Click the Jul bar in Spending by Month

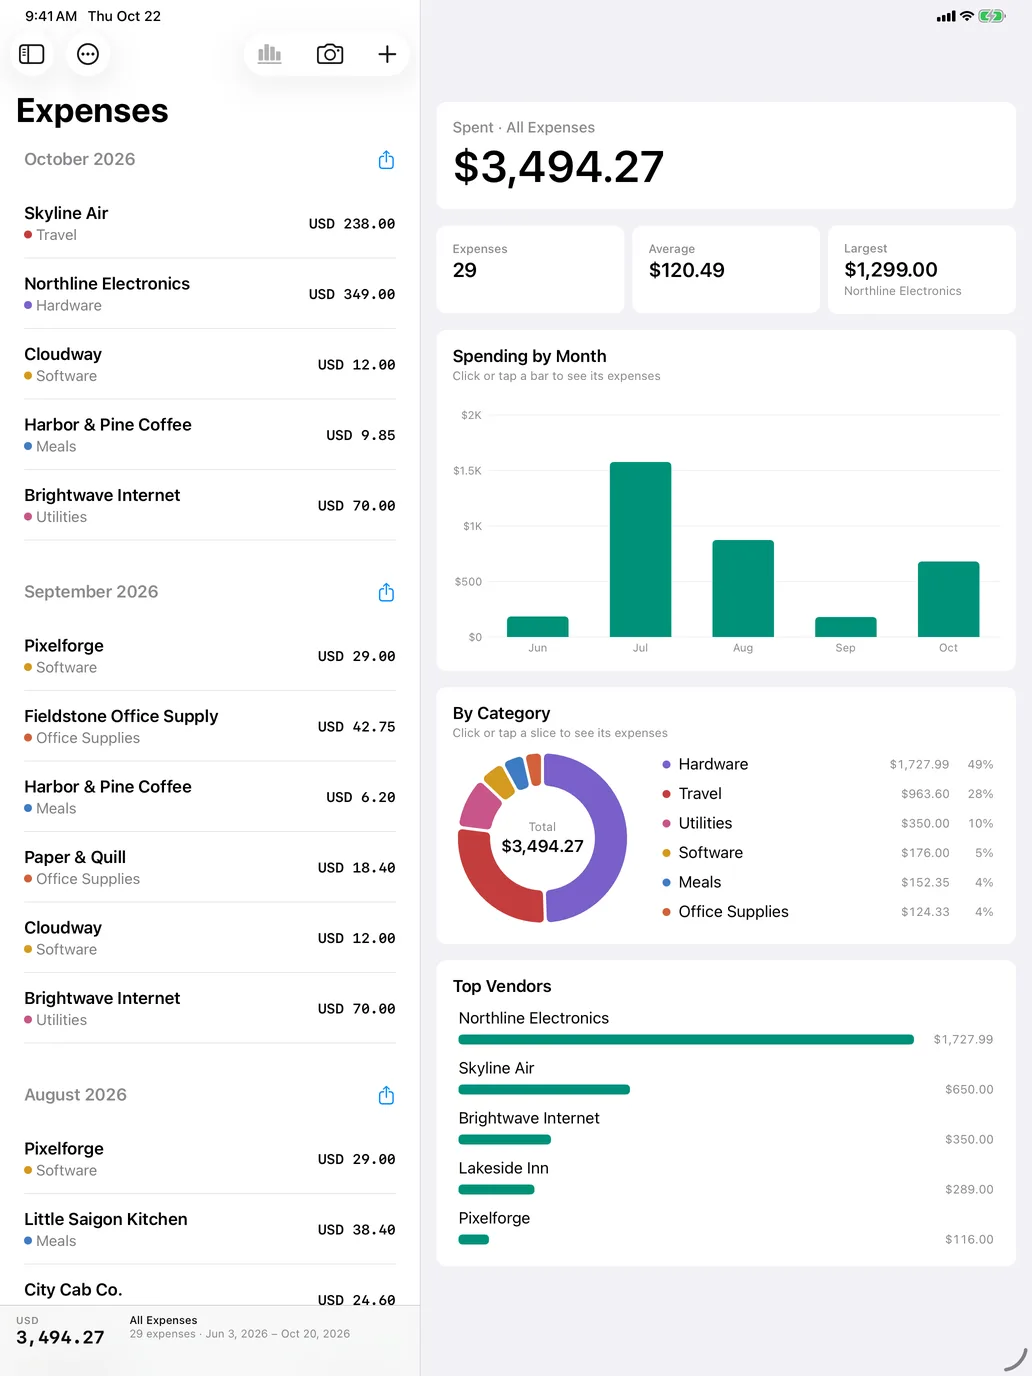[x=640, y=549]
